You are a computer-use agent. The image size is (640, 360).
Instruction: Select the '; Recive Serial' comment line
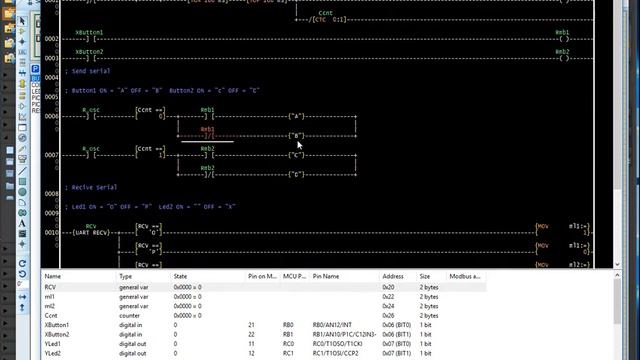click(91, 187)
